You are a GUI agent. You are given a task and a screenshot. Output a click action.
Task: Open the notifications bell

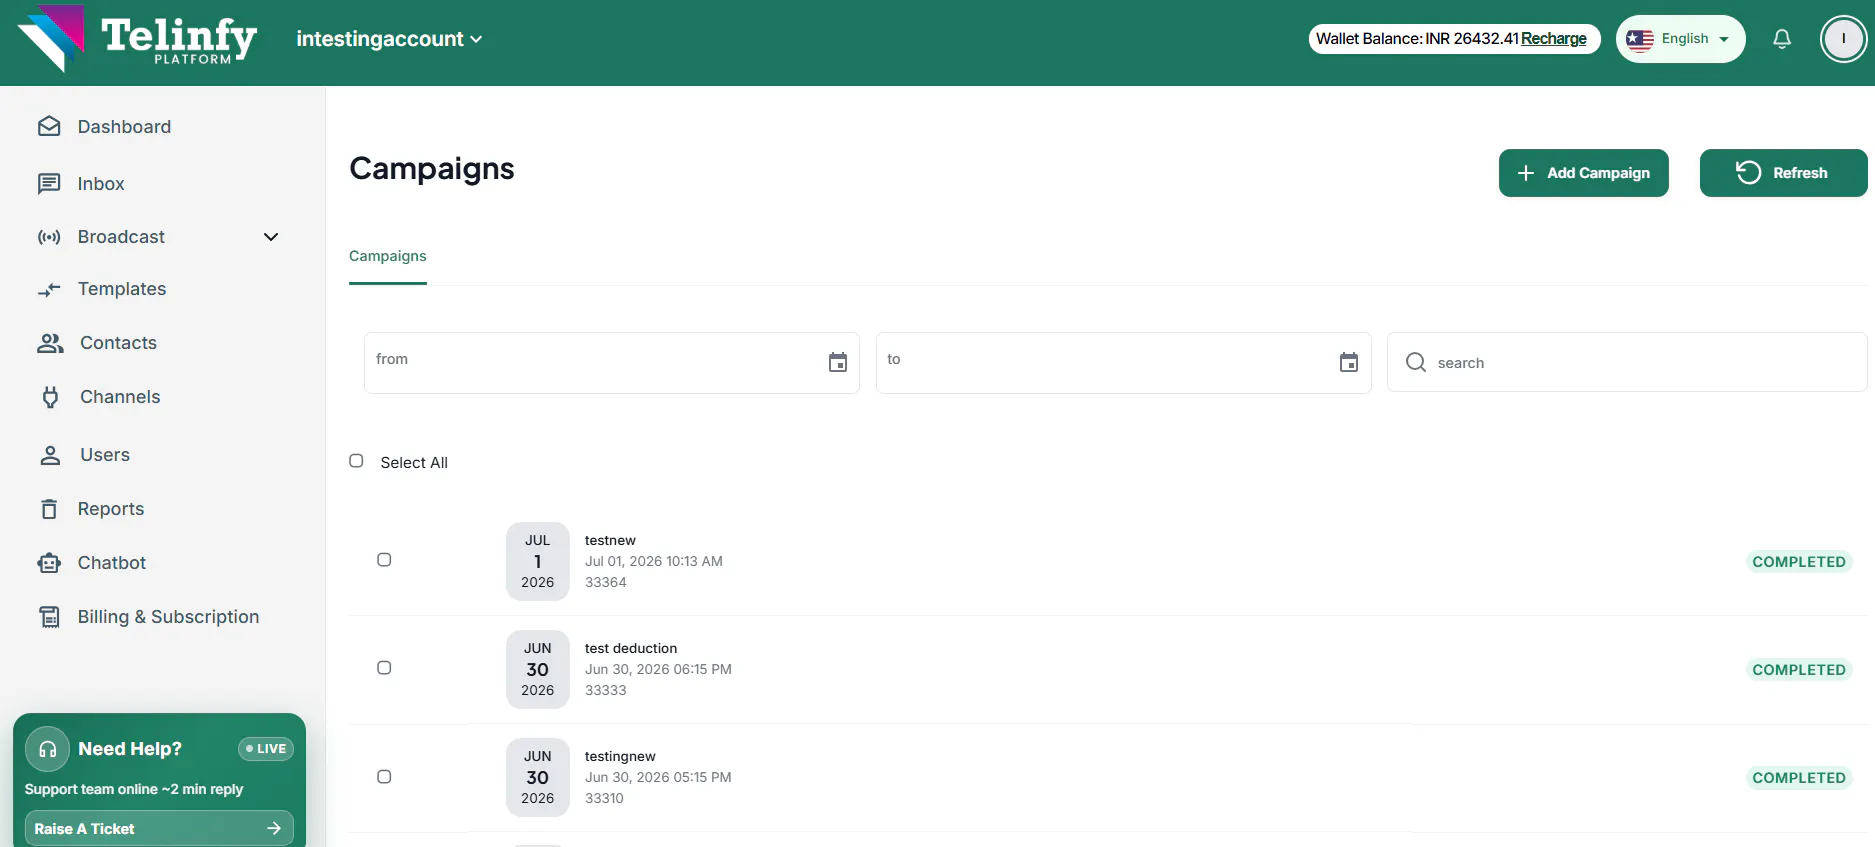pyautogui.click(x=1782, y=39)
